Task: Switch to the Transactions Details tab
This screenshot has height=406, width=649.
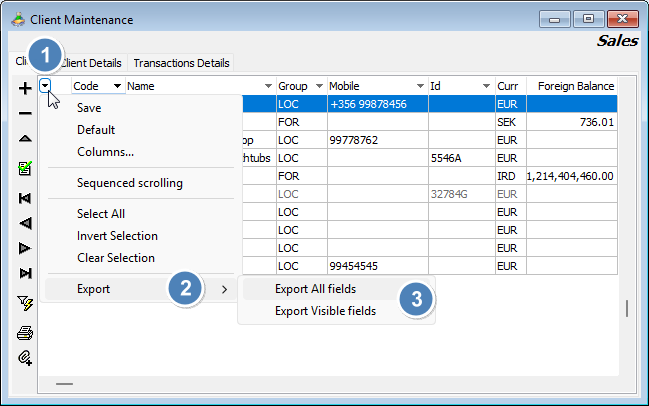Action: coord(181,63)
